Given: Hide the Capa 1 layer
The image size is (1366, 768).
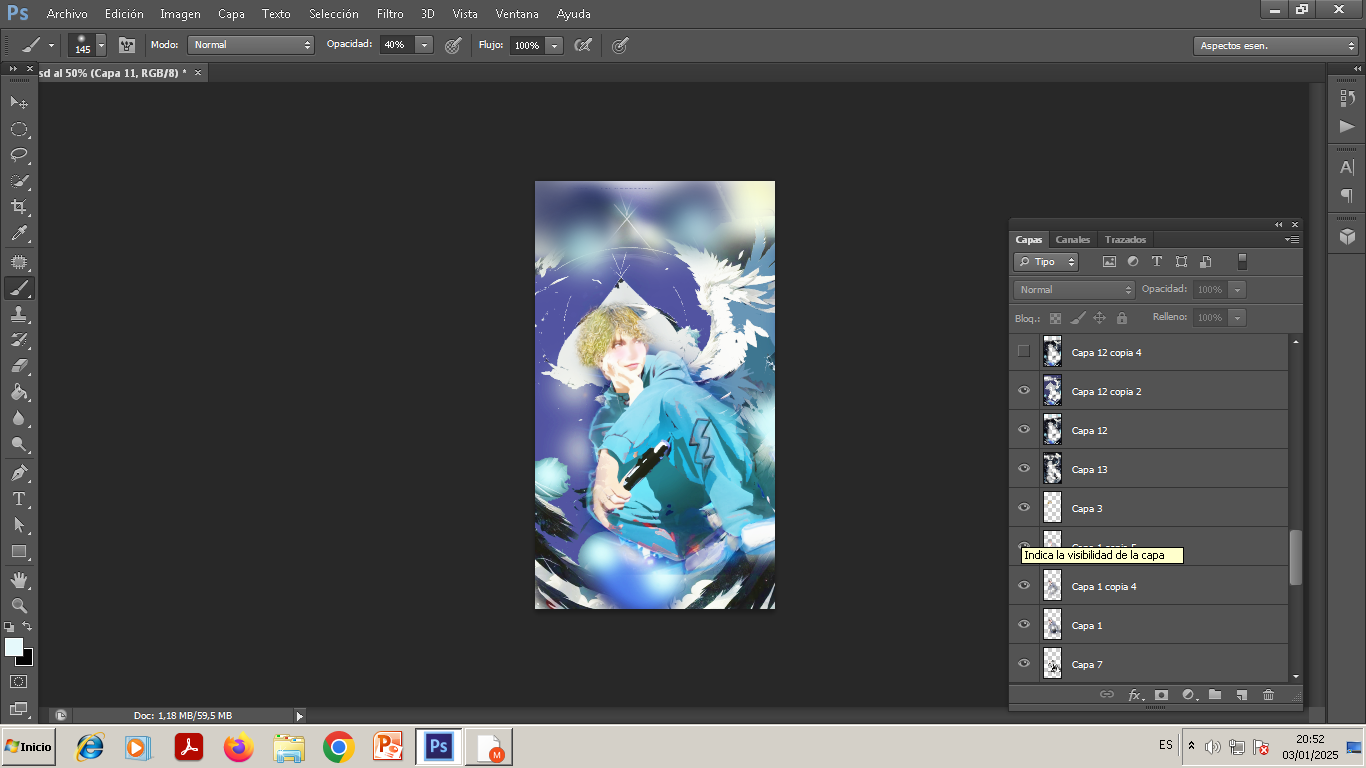Looking at the screenshot, I should 1023,624.
